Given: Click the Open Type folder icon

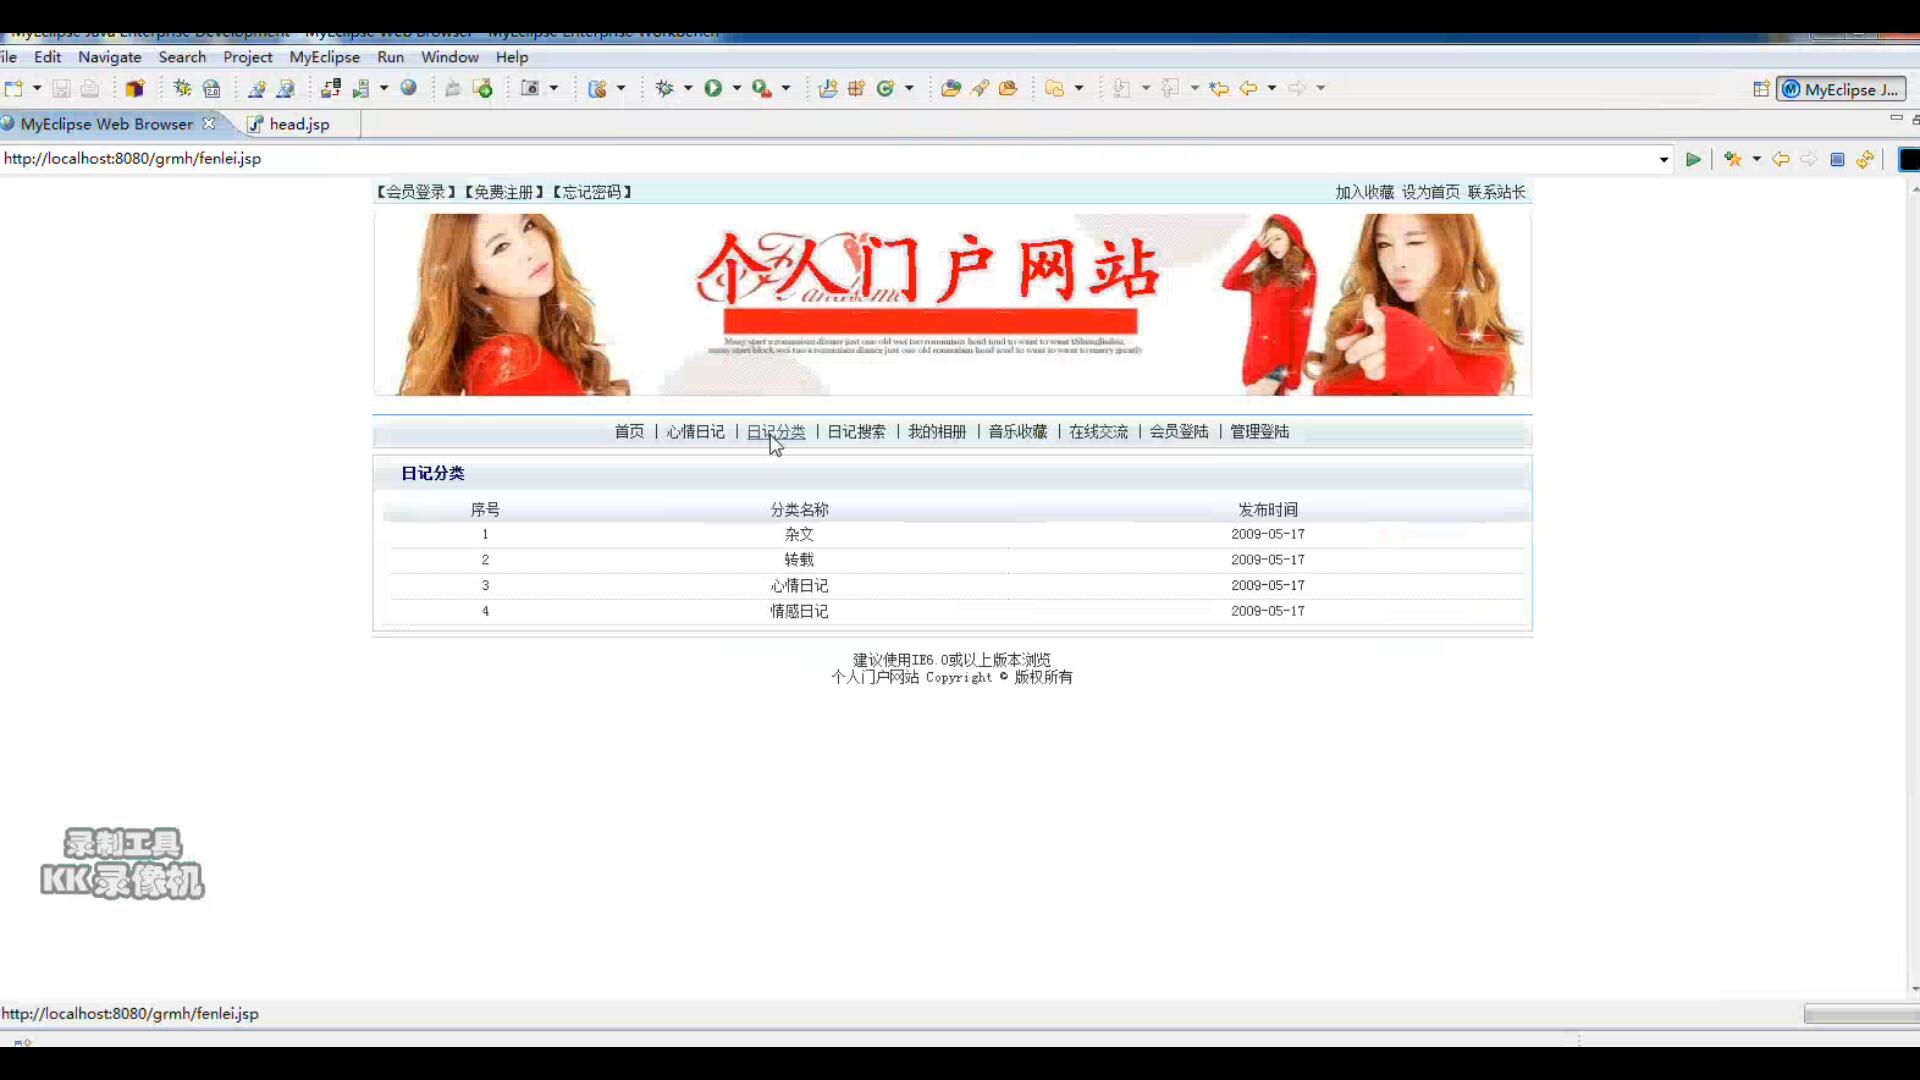Looking at the screenshot, I should click(x=951, y=88).
